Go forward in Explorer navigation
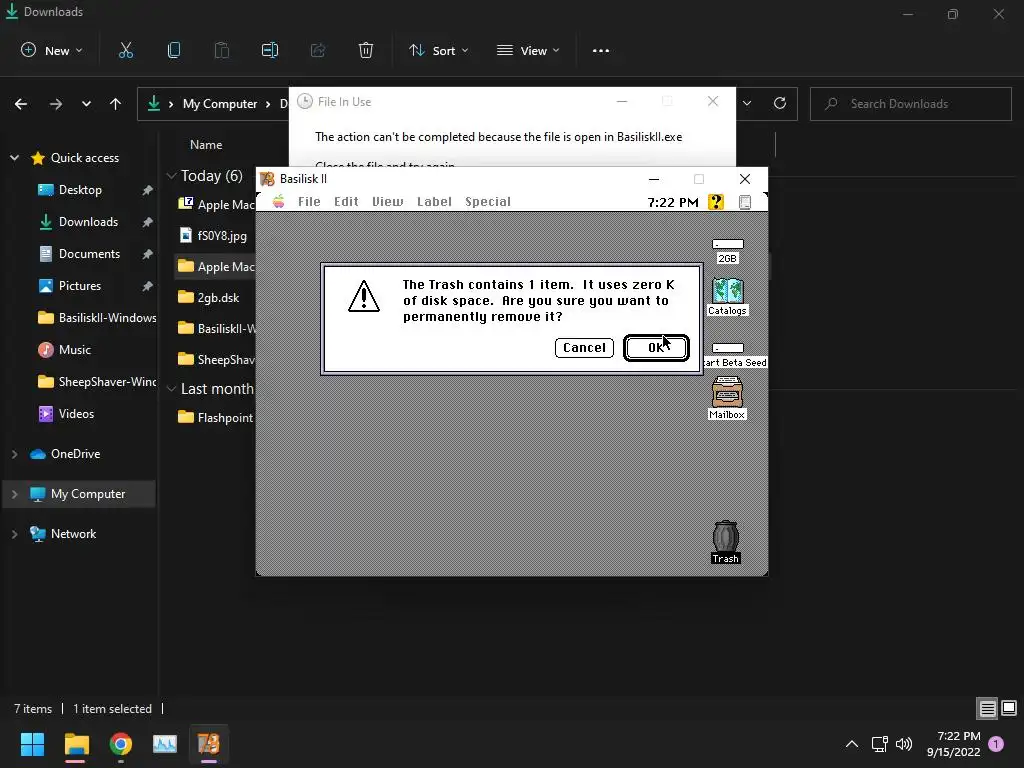 (x=56, y=104)
